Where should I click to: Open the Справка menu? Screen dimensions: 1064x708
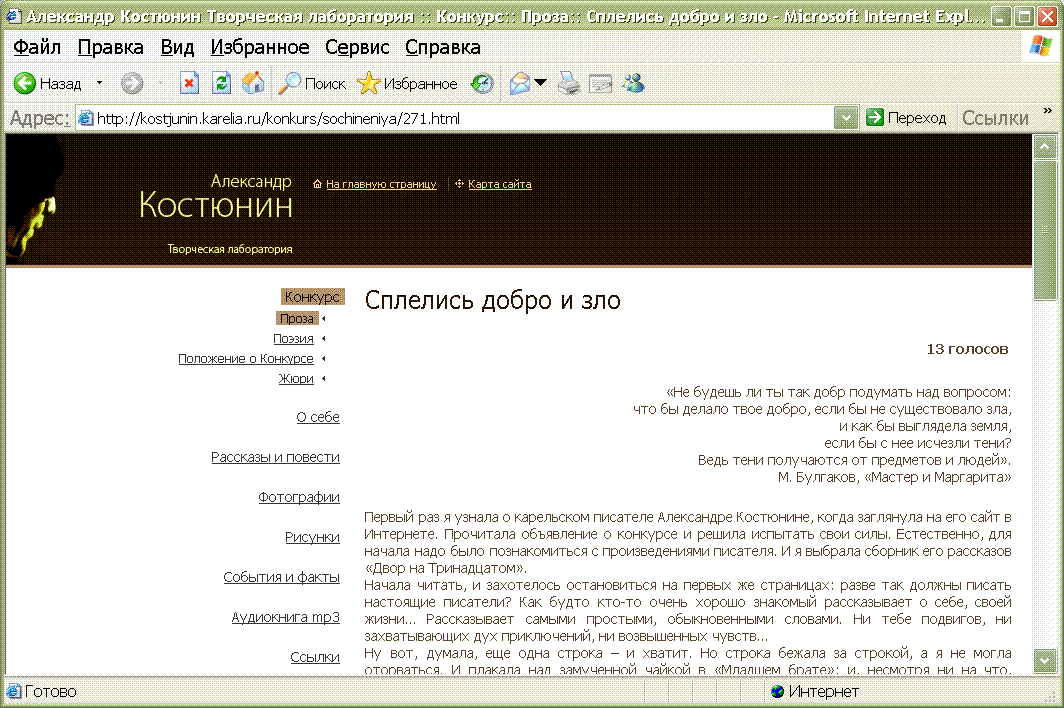pos(443,47)
